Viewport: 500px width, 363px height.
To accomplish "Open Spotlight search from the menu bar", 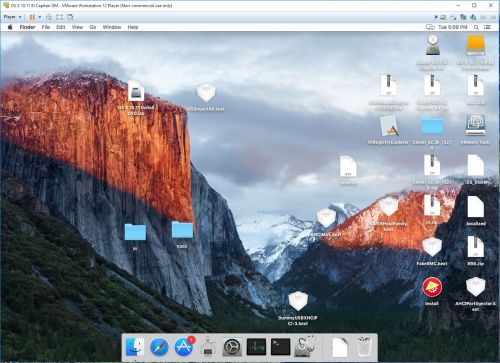I will (476, 27).
